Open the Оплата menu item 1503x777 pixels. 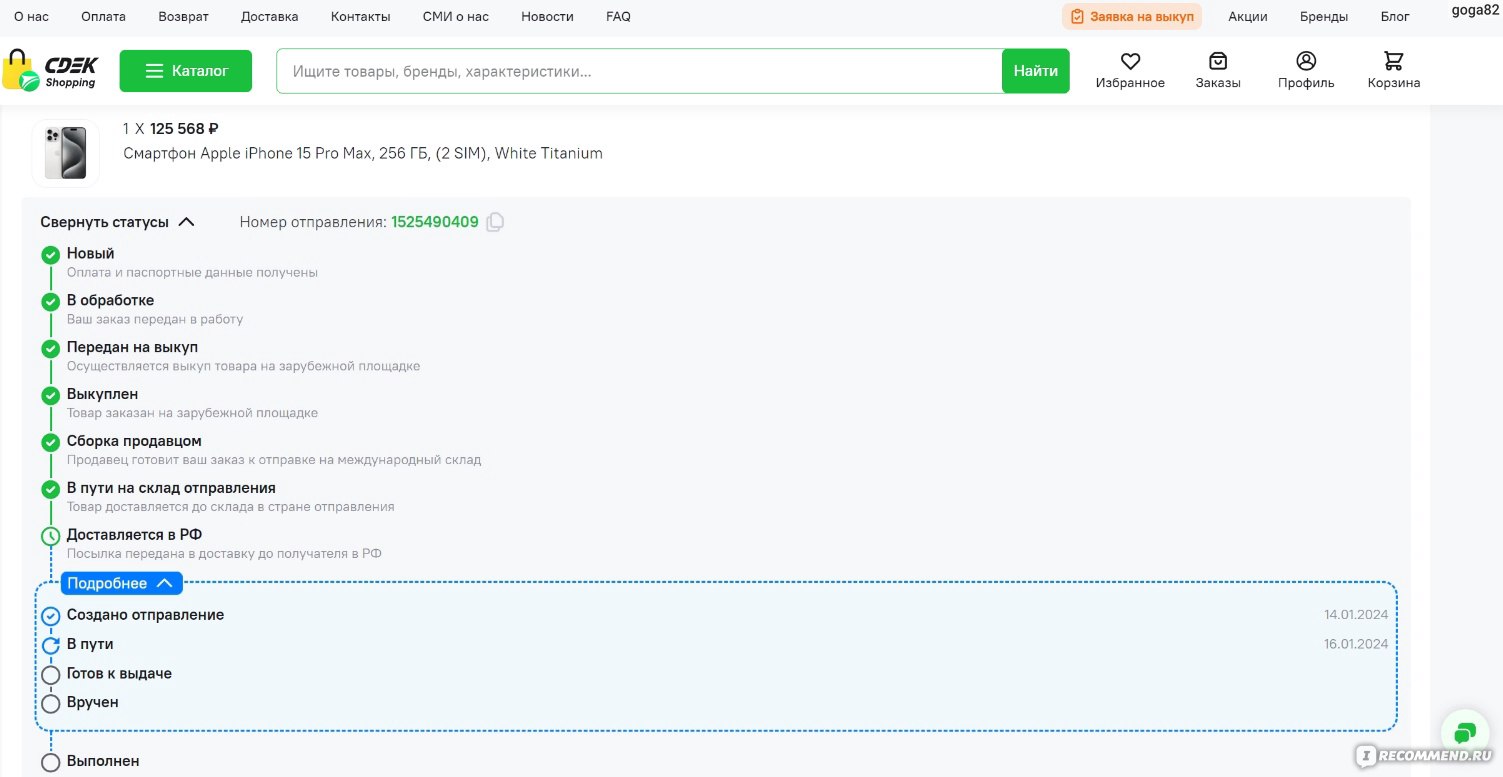tap(103, 17)
